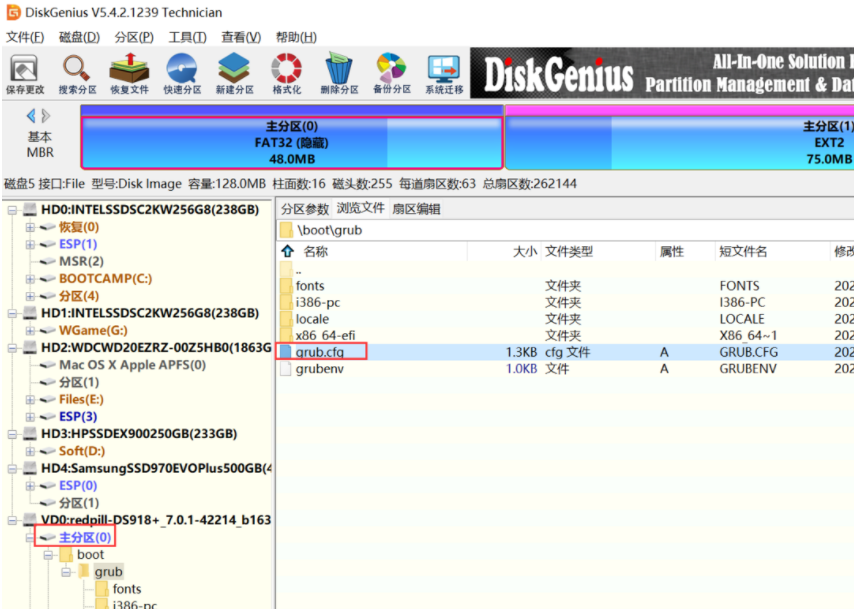Sort files by 短文件名 column header
854x609 pixels.
tap(743, 252)
